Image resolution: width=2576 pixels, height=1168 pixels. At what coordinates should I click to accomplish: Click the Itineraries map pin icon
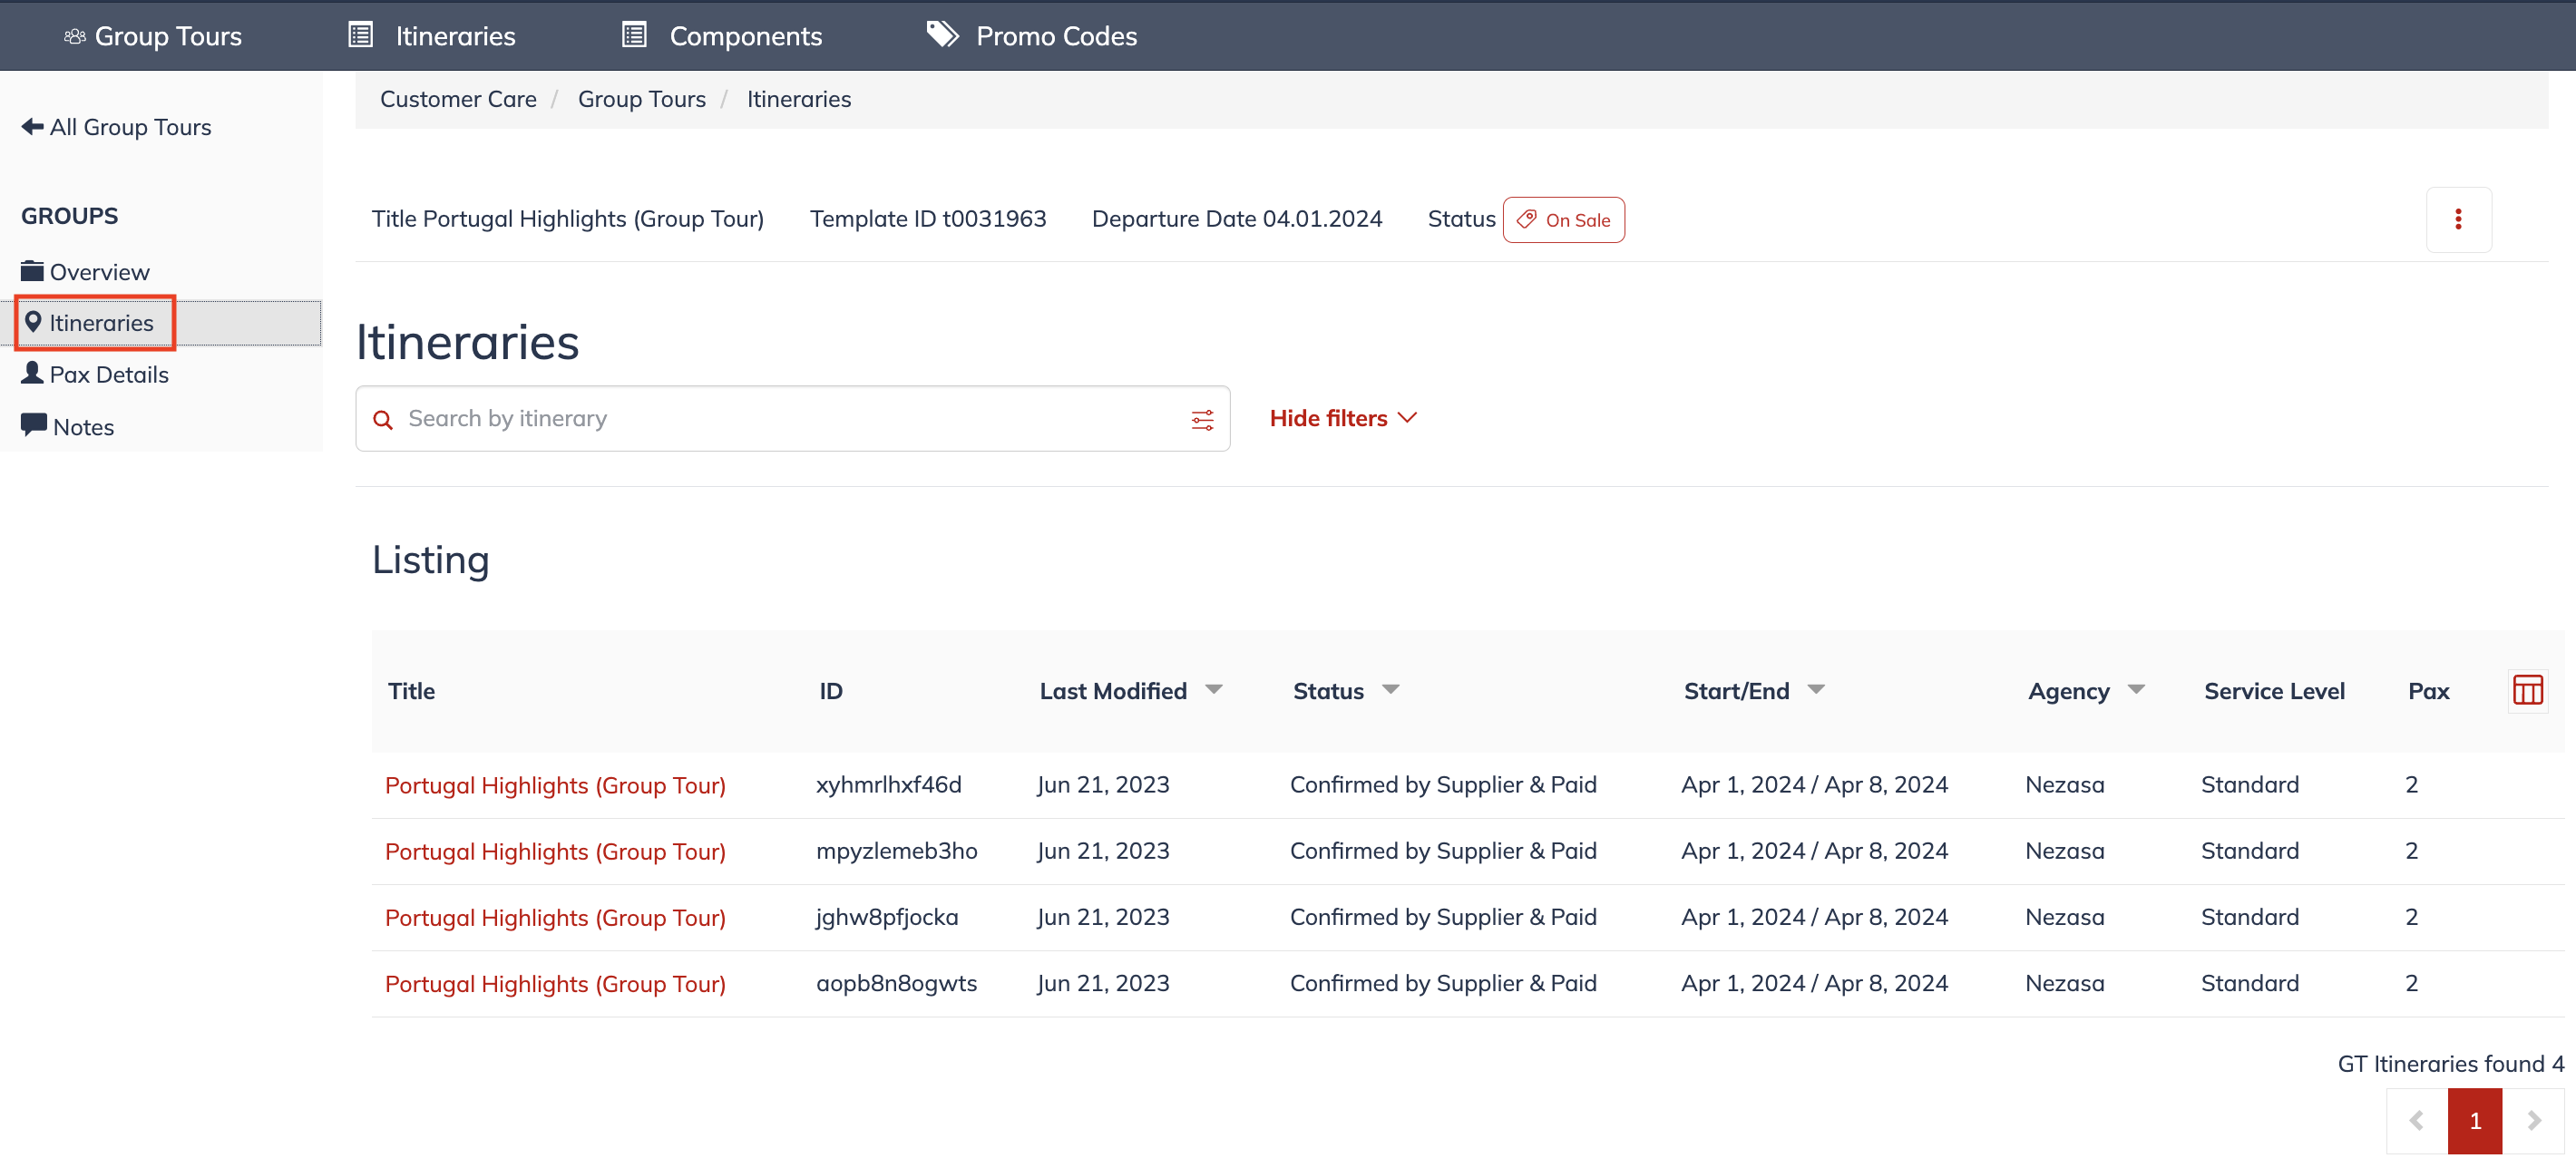[x=33, y=322]
